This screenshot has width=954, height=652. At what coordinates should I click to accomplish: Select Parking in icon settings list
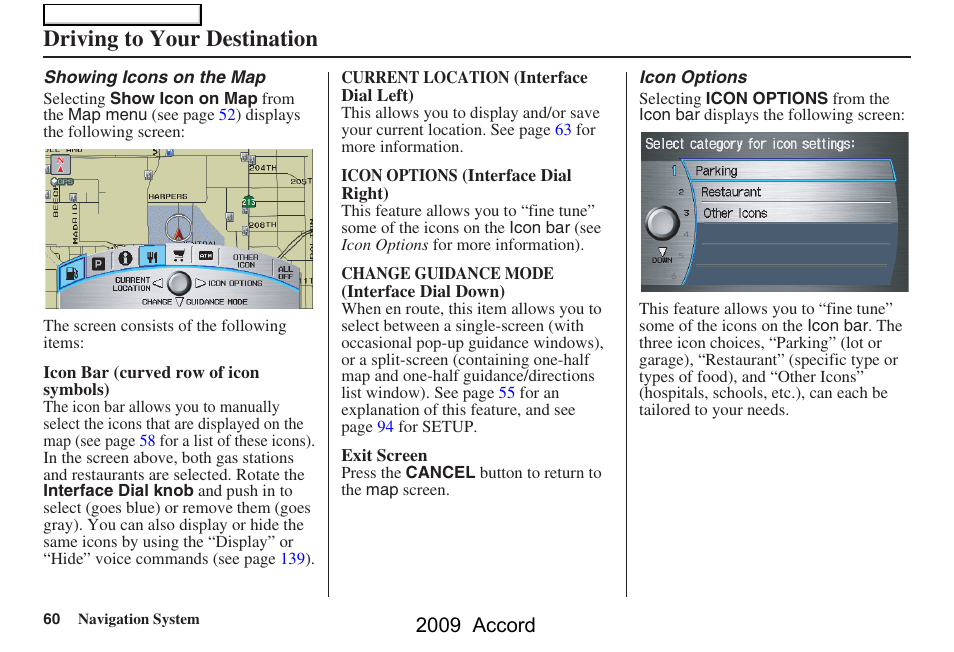pos(789,171)
